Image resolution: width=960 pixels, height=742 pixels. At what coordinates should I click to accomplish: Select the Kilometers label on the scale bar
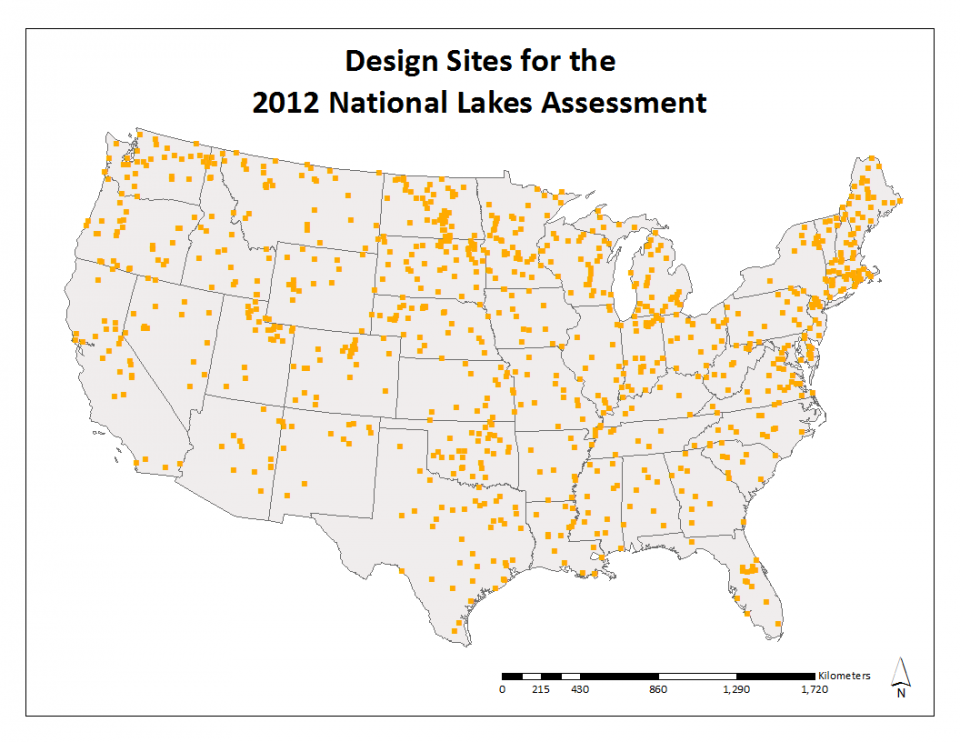(x=845, y=674)
